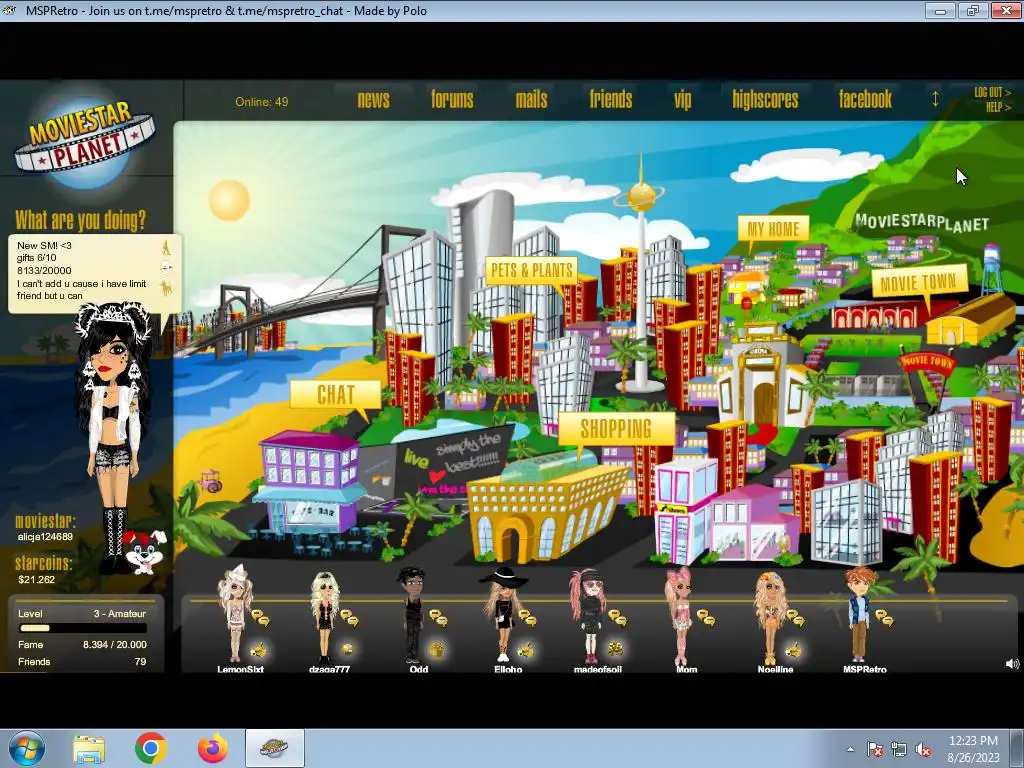Open the highscores section
The height and width of the screenshot is (768, 1024).
765,99
